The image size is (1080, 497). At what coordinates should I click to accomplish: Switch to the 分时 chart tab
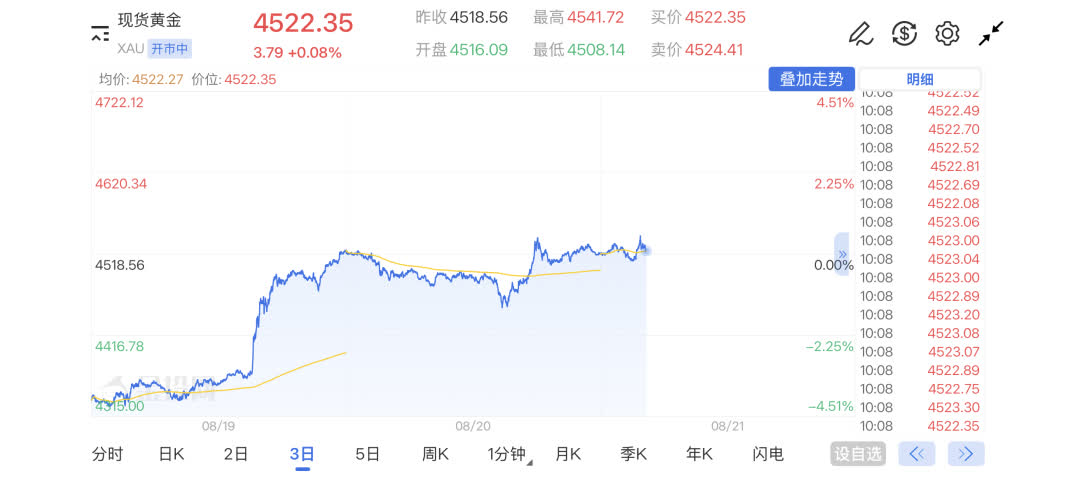tap(107, 454)
